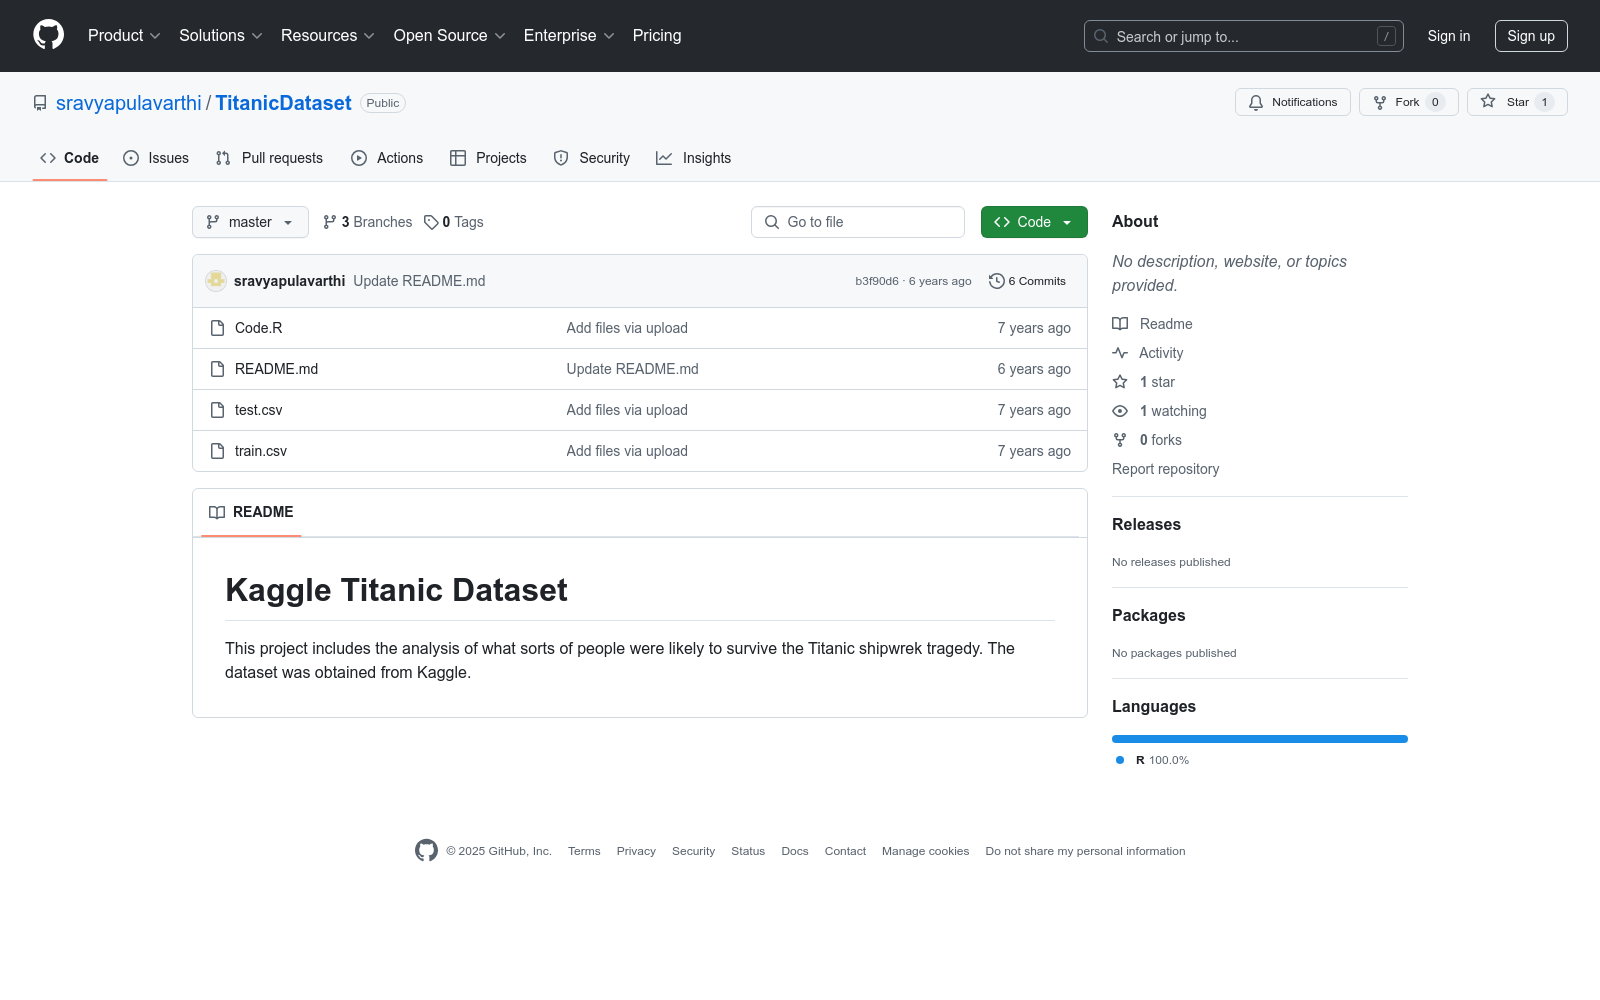Open the sravyapulavarthi owner link
The image size is (1600, 1000).
coord(129,103)
